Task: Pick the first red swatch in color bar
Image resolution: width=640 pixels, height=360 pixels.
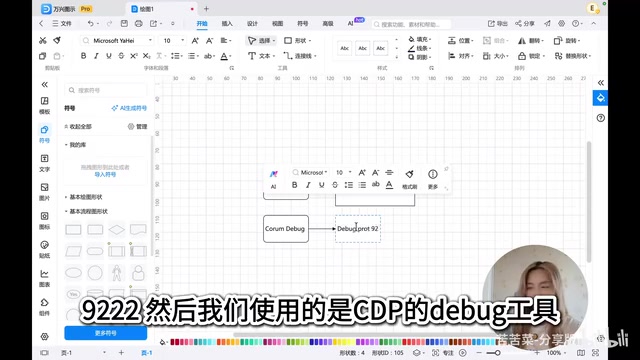Action: (172, 342)
